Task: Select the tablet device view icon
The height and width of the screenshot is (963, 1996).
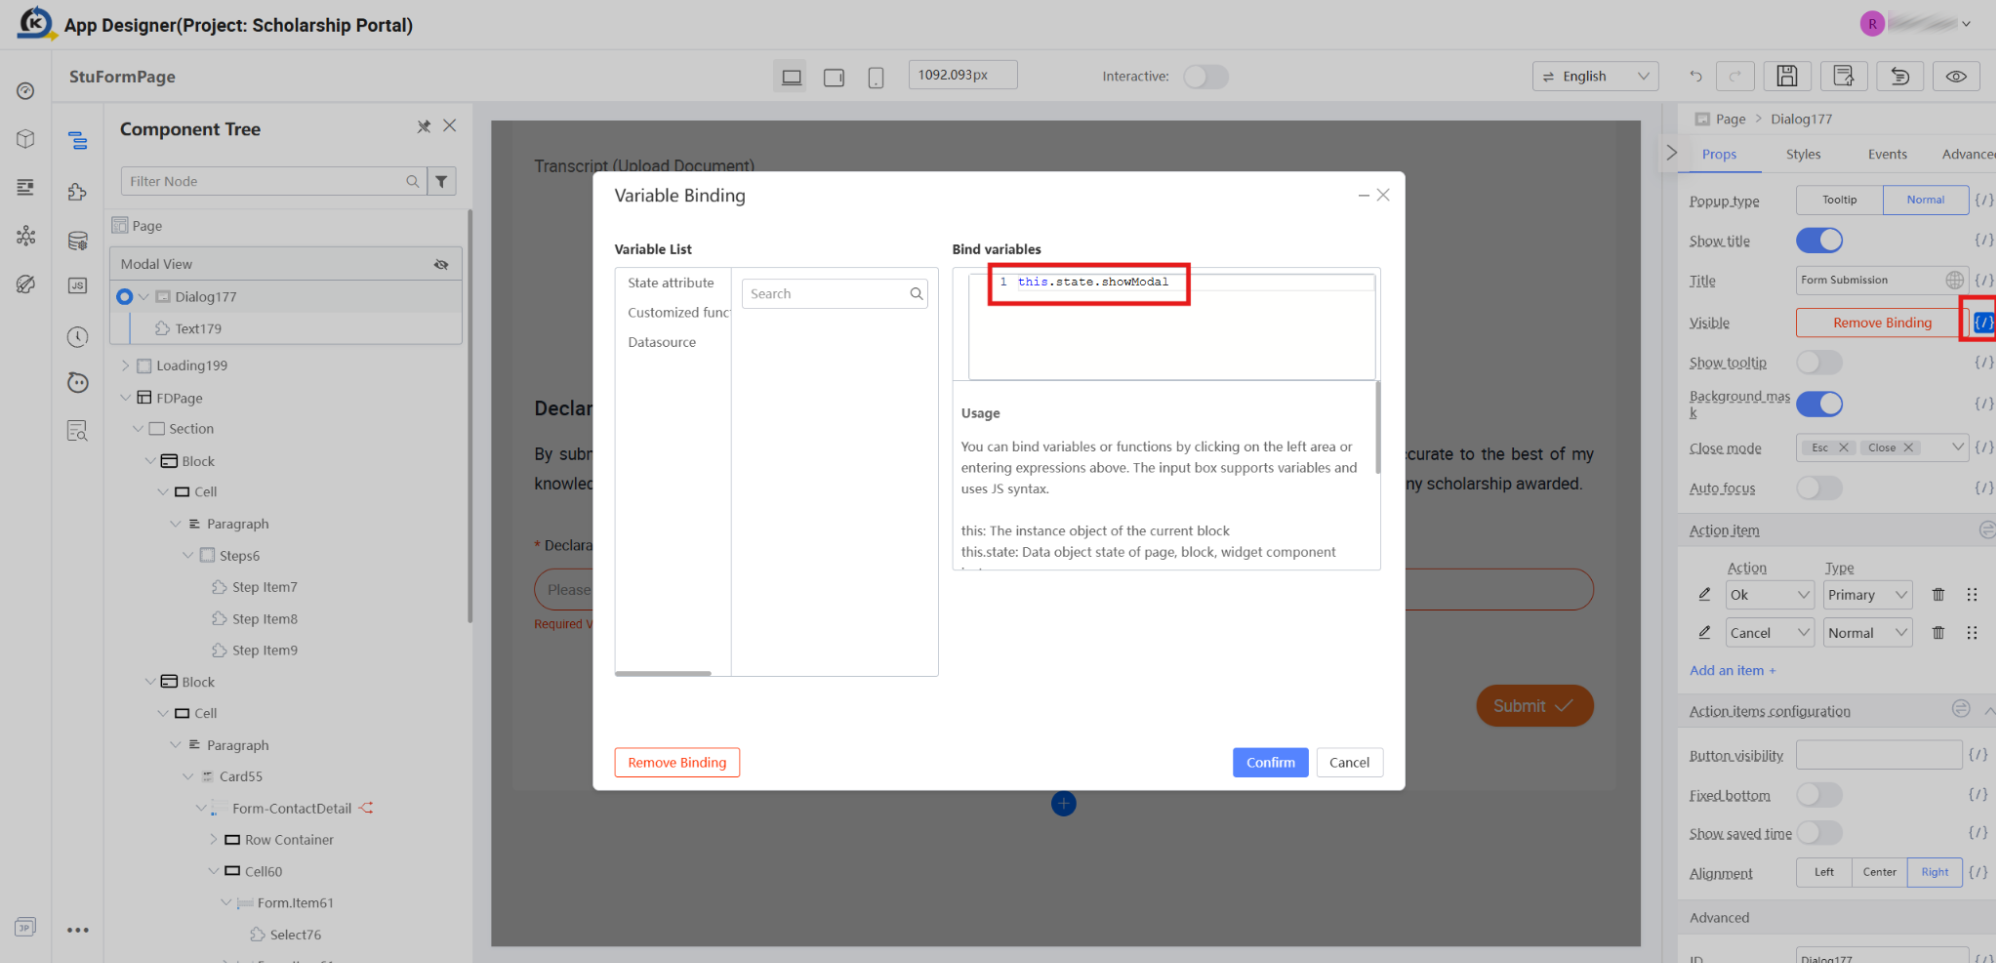Action: (834, 77)
